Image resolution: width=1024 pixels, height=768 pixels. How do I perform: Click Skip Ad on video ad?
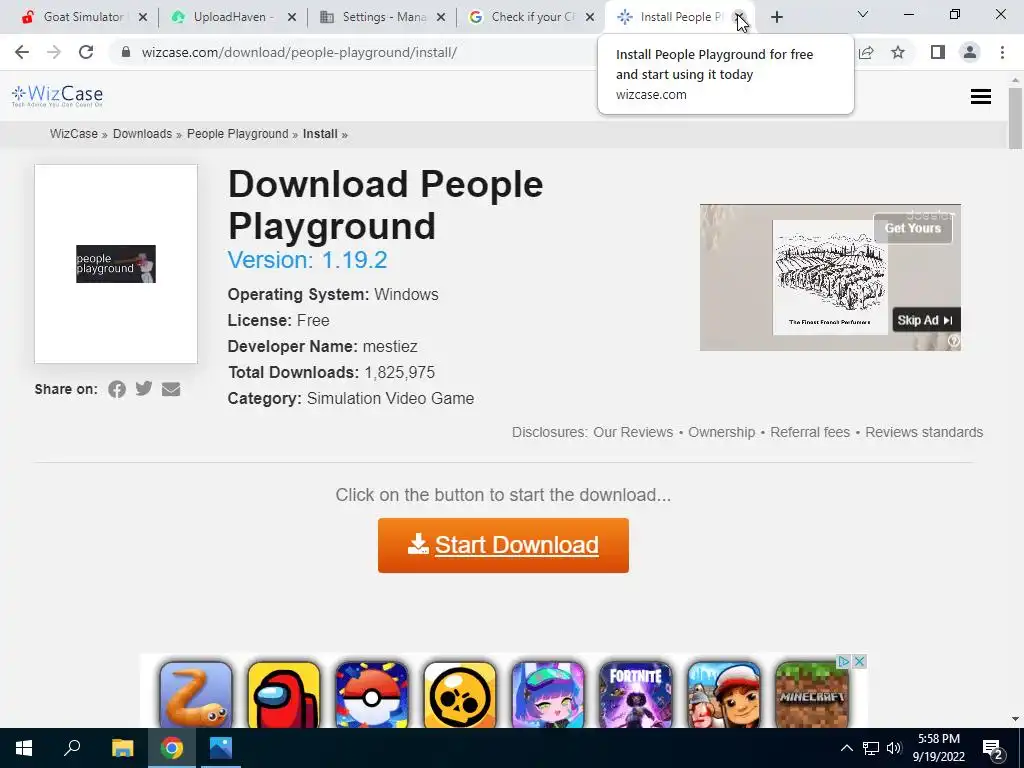click(x=926, y=320)
